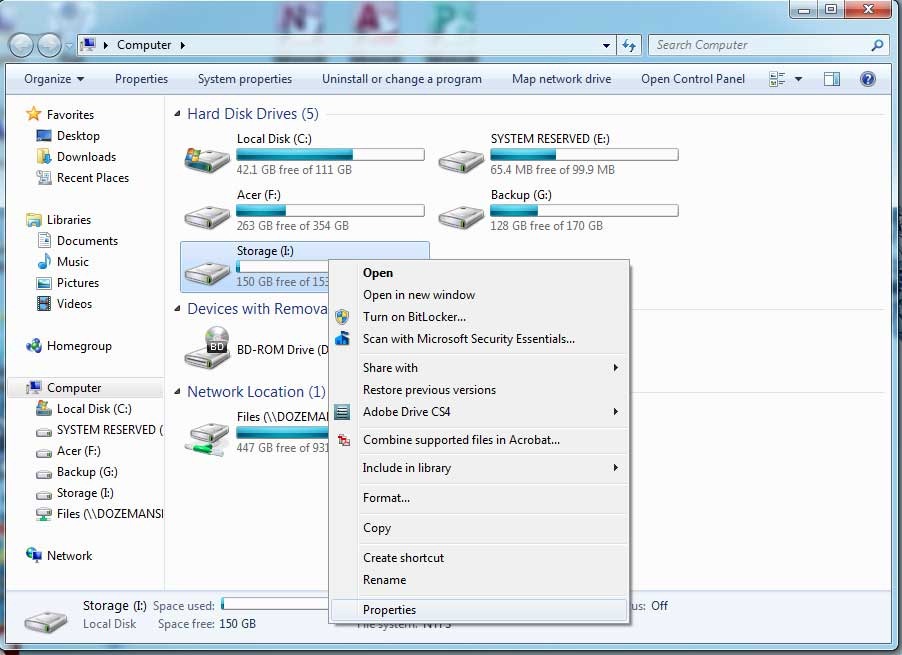Click the Recent Places icon in the sidebar
The height and width of the screenshot is (655, 902).
pos(44,178)
